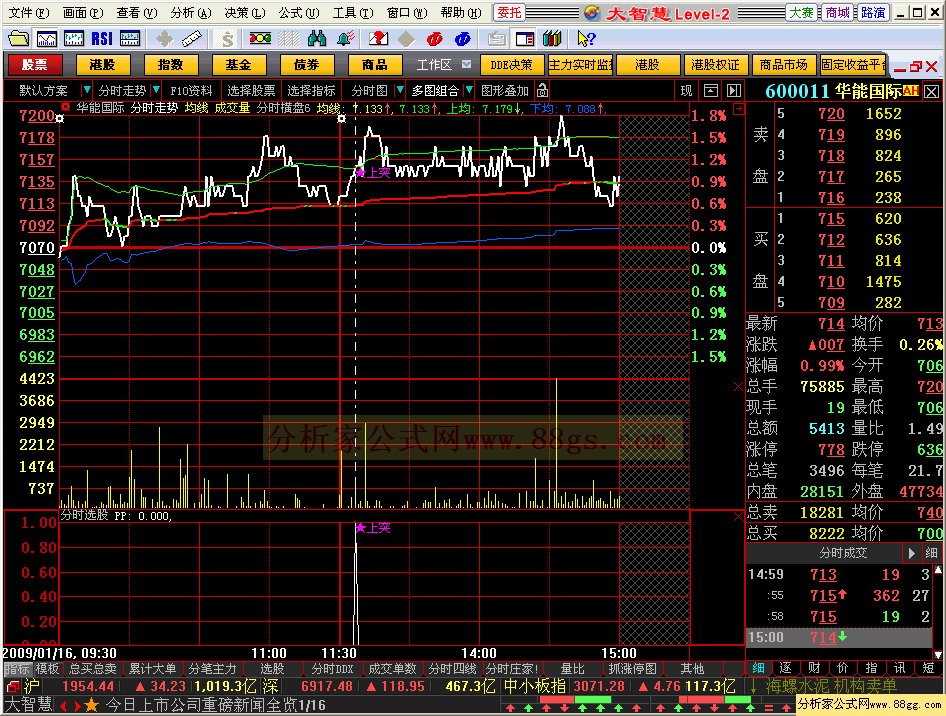Open the DDE决策 button

[x=512, y=65]
